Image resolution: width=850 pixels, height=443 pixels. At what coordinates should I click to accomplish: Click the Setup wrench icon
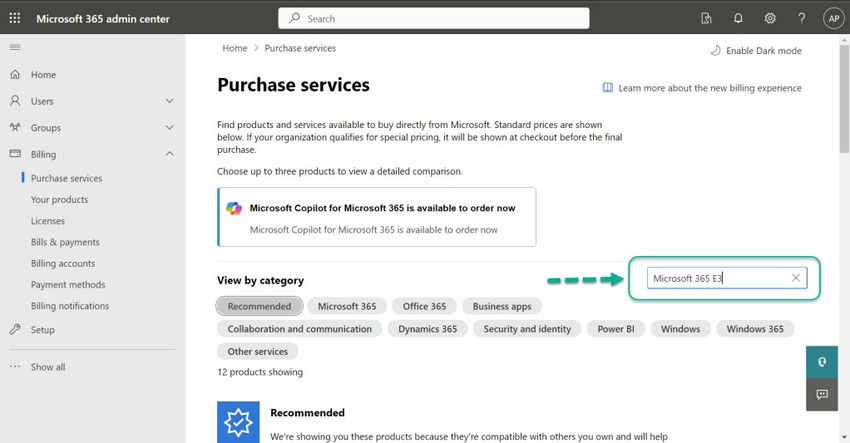[15, 329]
